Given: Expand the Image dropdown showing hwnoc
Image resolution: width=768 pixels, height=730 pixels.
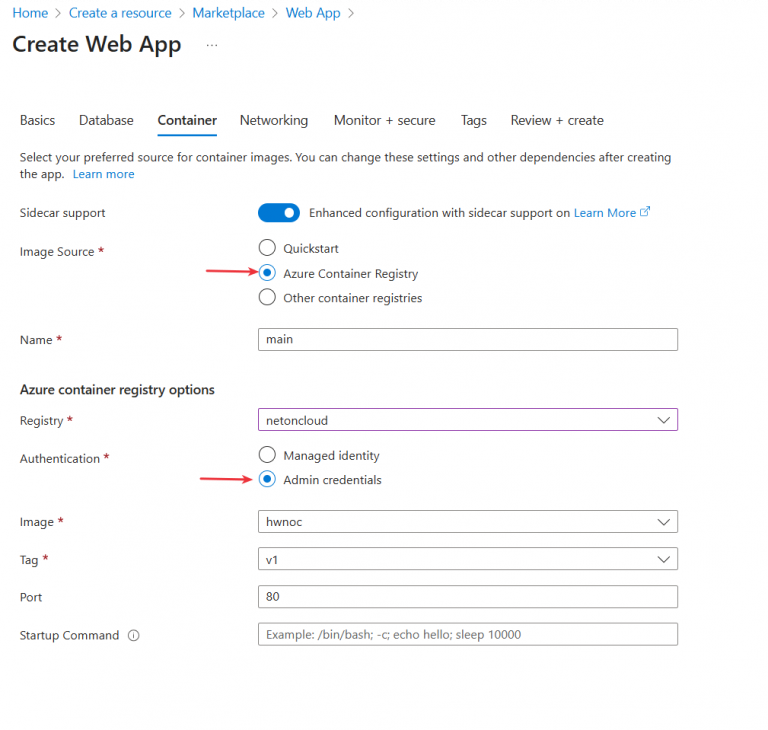Looking at the screenshot, I should (x=468, y=522).
